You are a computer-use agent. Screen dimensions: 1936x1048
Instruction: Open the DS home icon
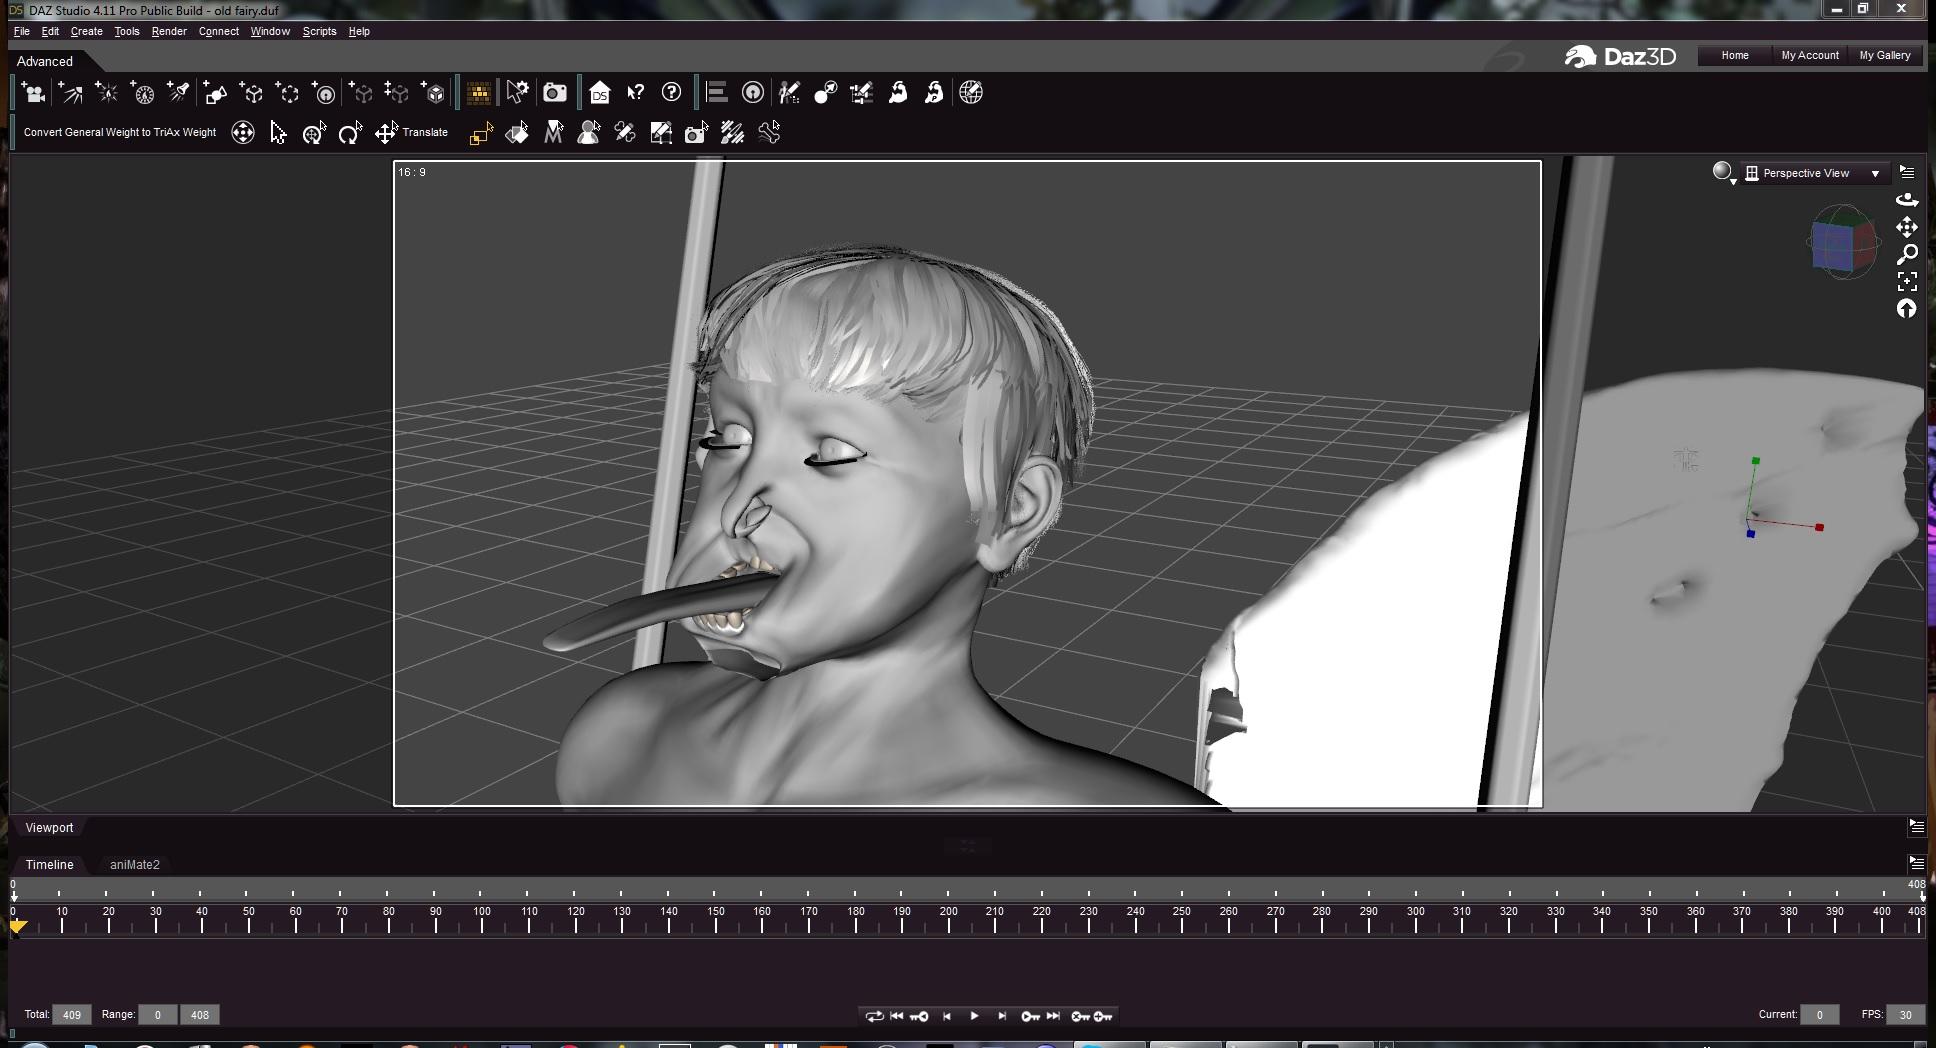point(599,93)
